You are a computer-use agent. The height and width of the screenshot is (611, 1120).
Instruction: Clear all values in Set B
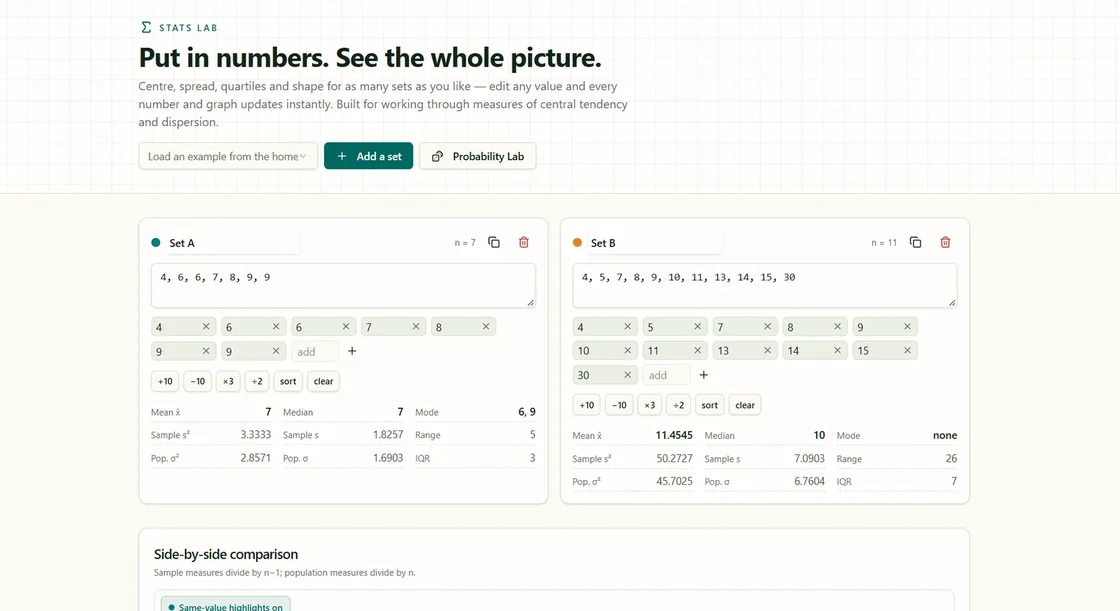pos(745,404)
